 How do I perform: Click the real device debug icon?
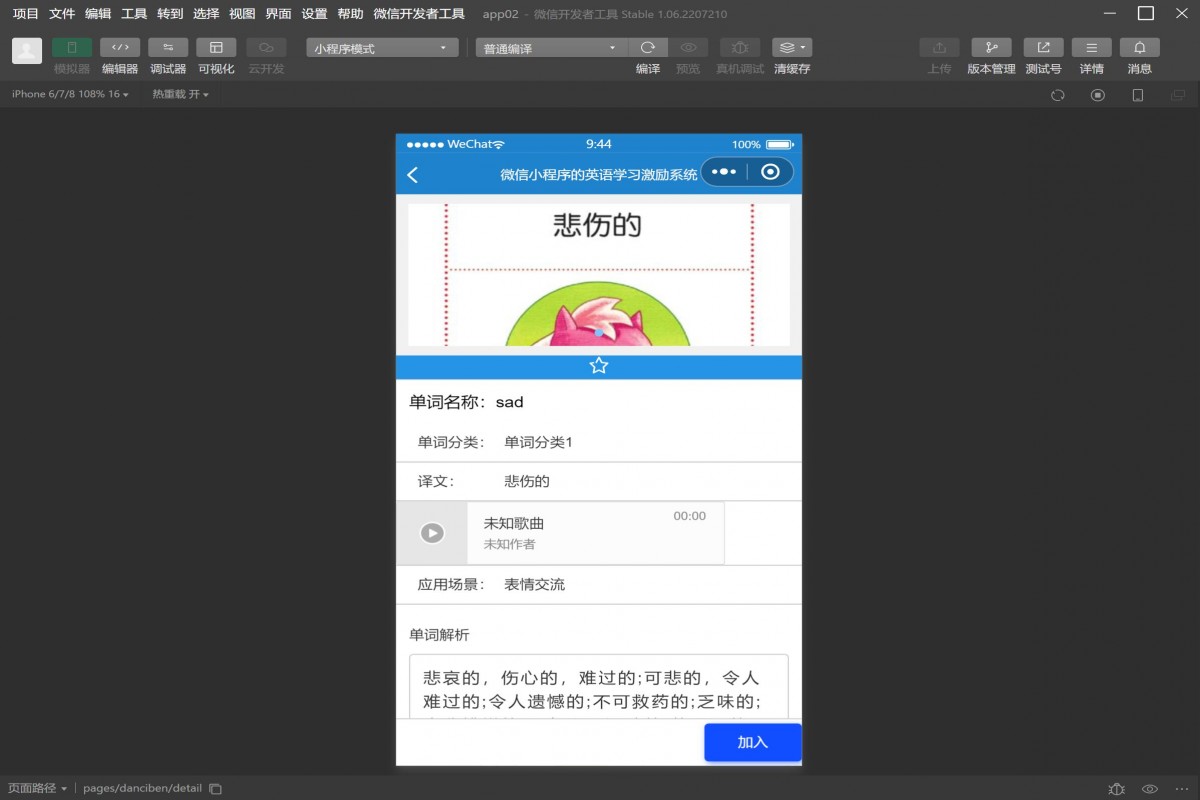[740, 47]
